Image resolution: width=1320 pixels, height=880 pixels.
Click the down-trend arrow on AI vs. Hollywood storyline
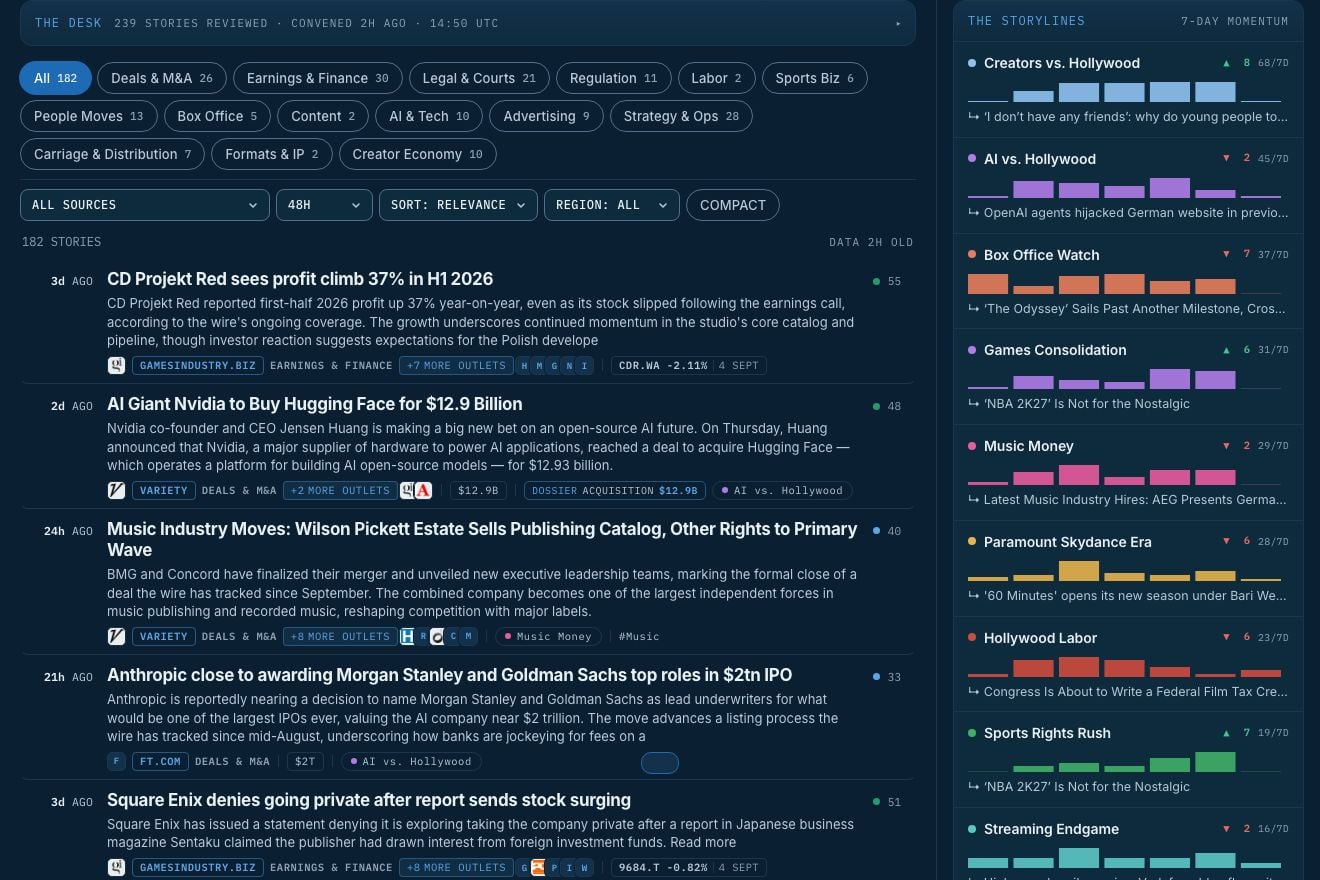pos(1226,159)
